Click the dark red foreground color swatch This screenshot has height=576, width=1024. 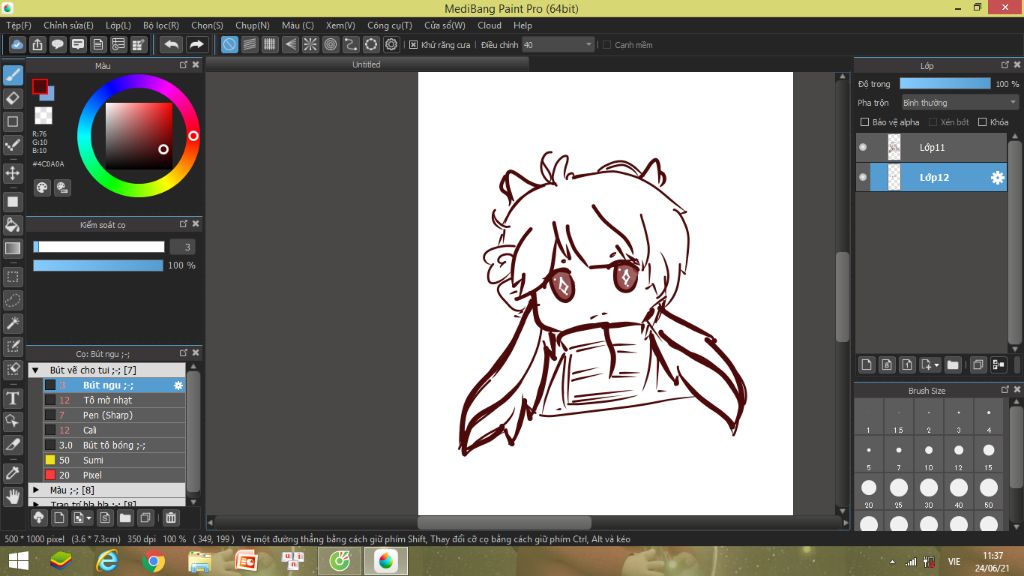39,86
